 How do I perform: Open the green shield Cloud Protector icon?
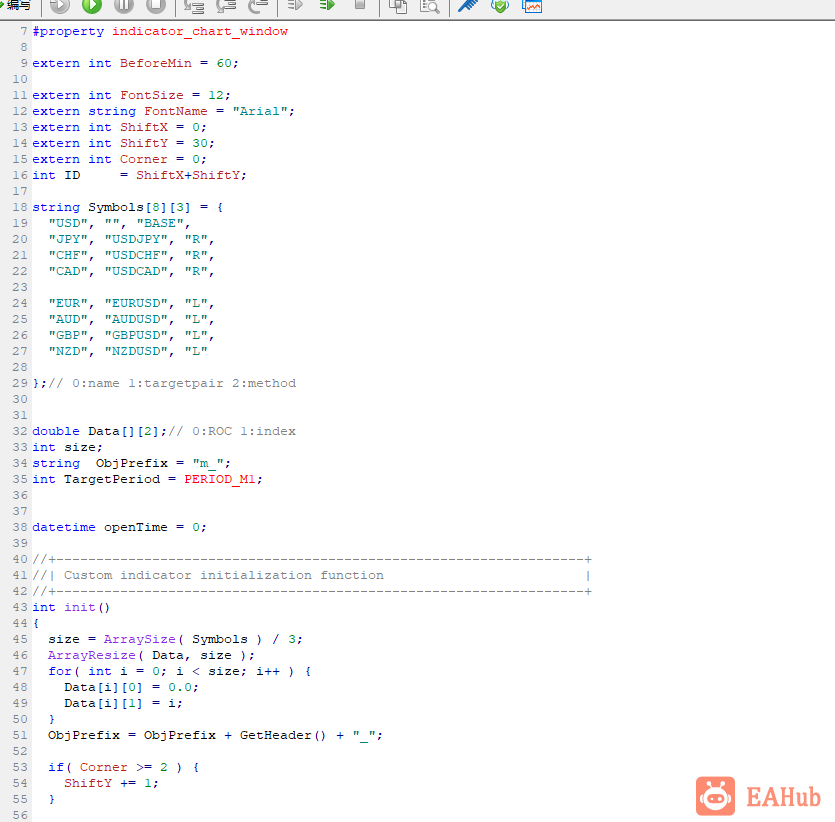click(x=500, y=6)
